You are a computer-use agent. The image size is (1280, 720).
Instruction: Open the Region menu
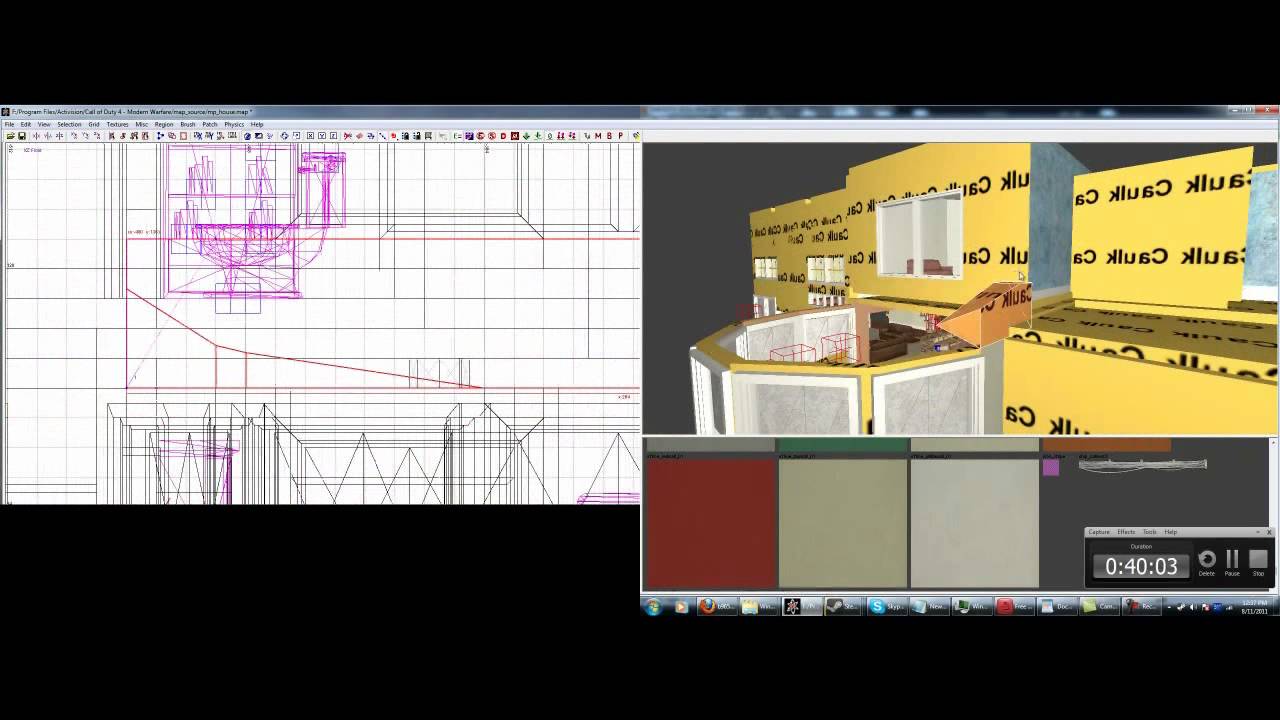pos(164,124)
